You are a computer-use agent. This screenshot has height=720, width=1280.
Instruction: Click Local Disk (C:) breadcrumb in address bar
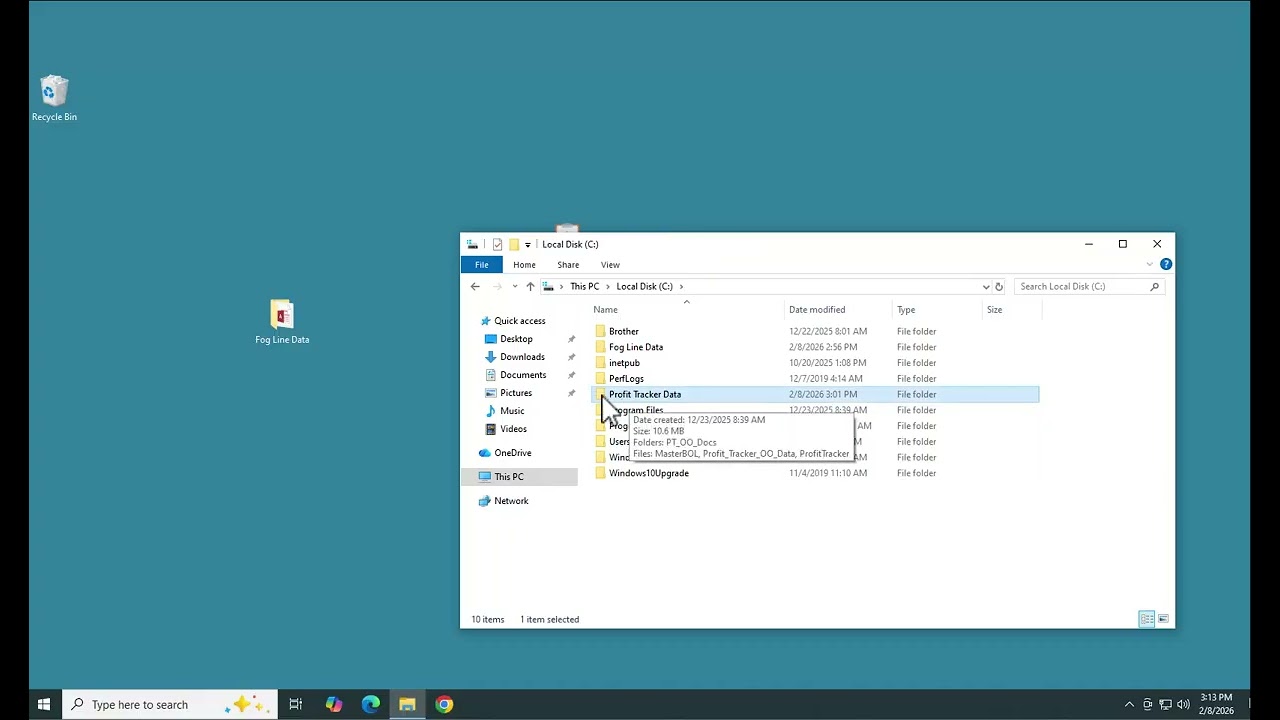(644, 287)
